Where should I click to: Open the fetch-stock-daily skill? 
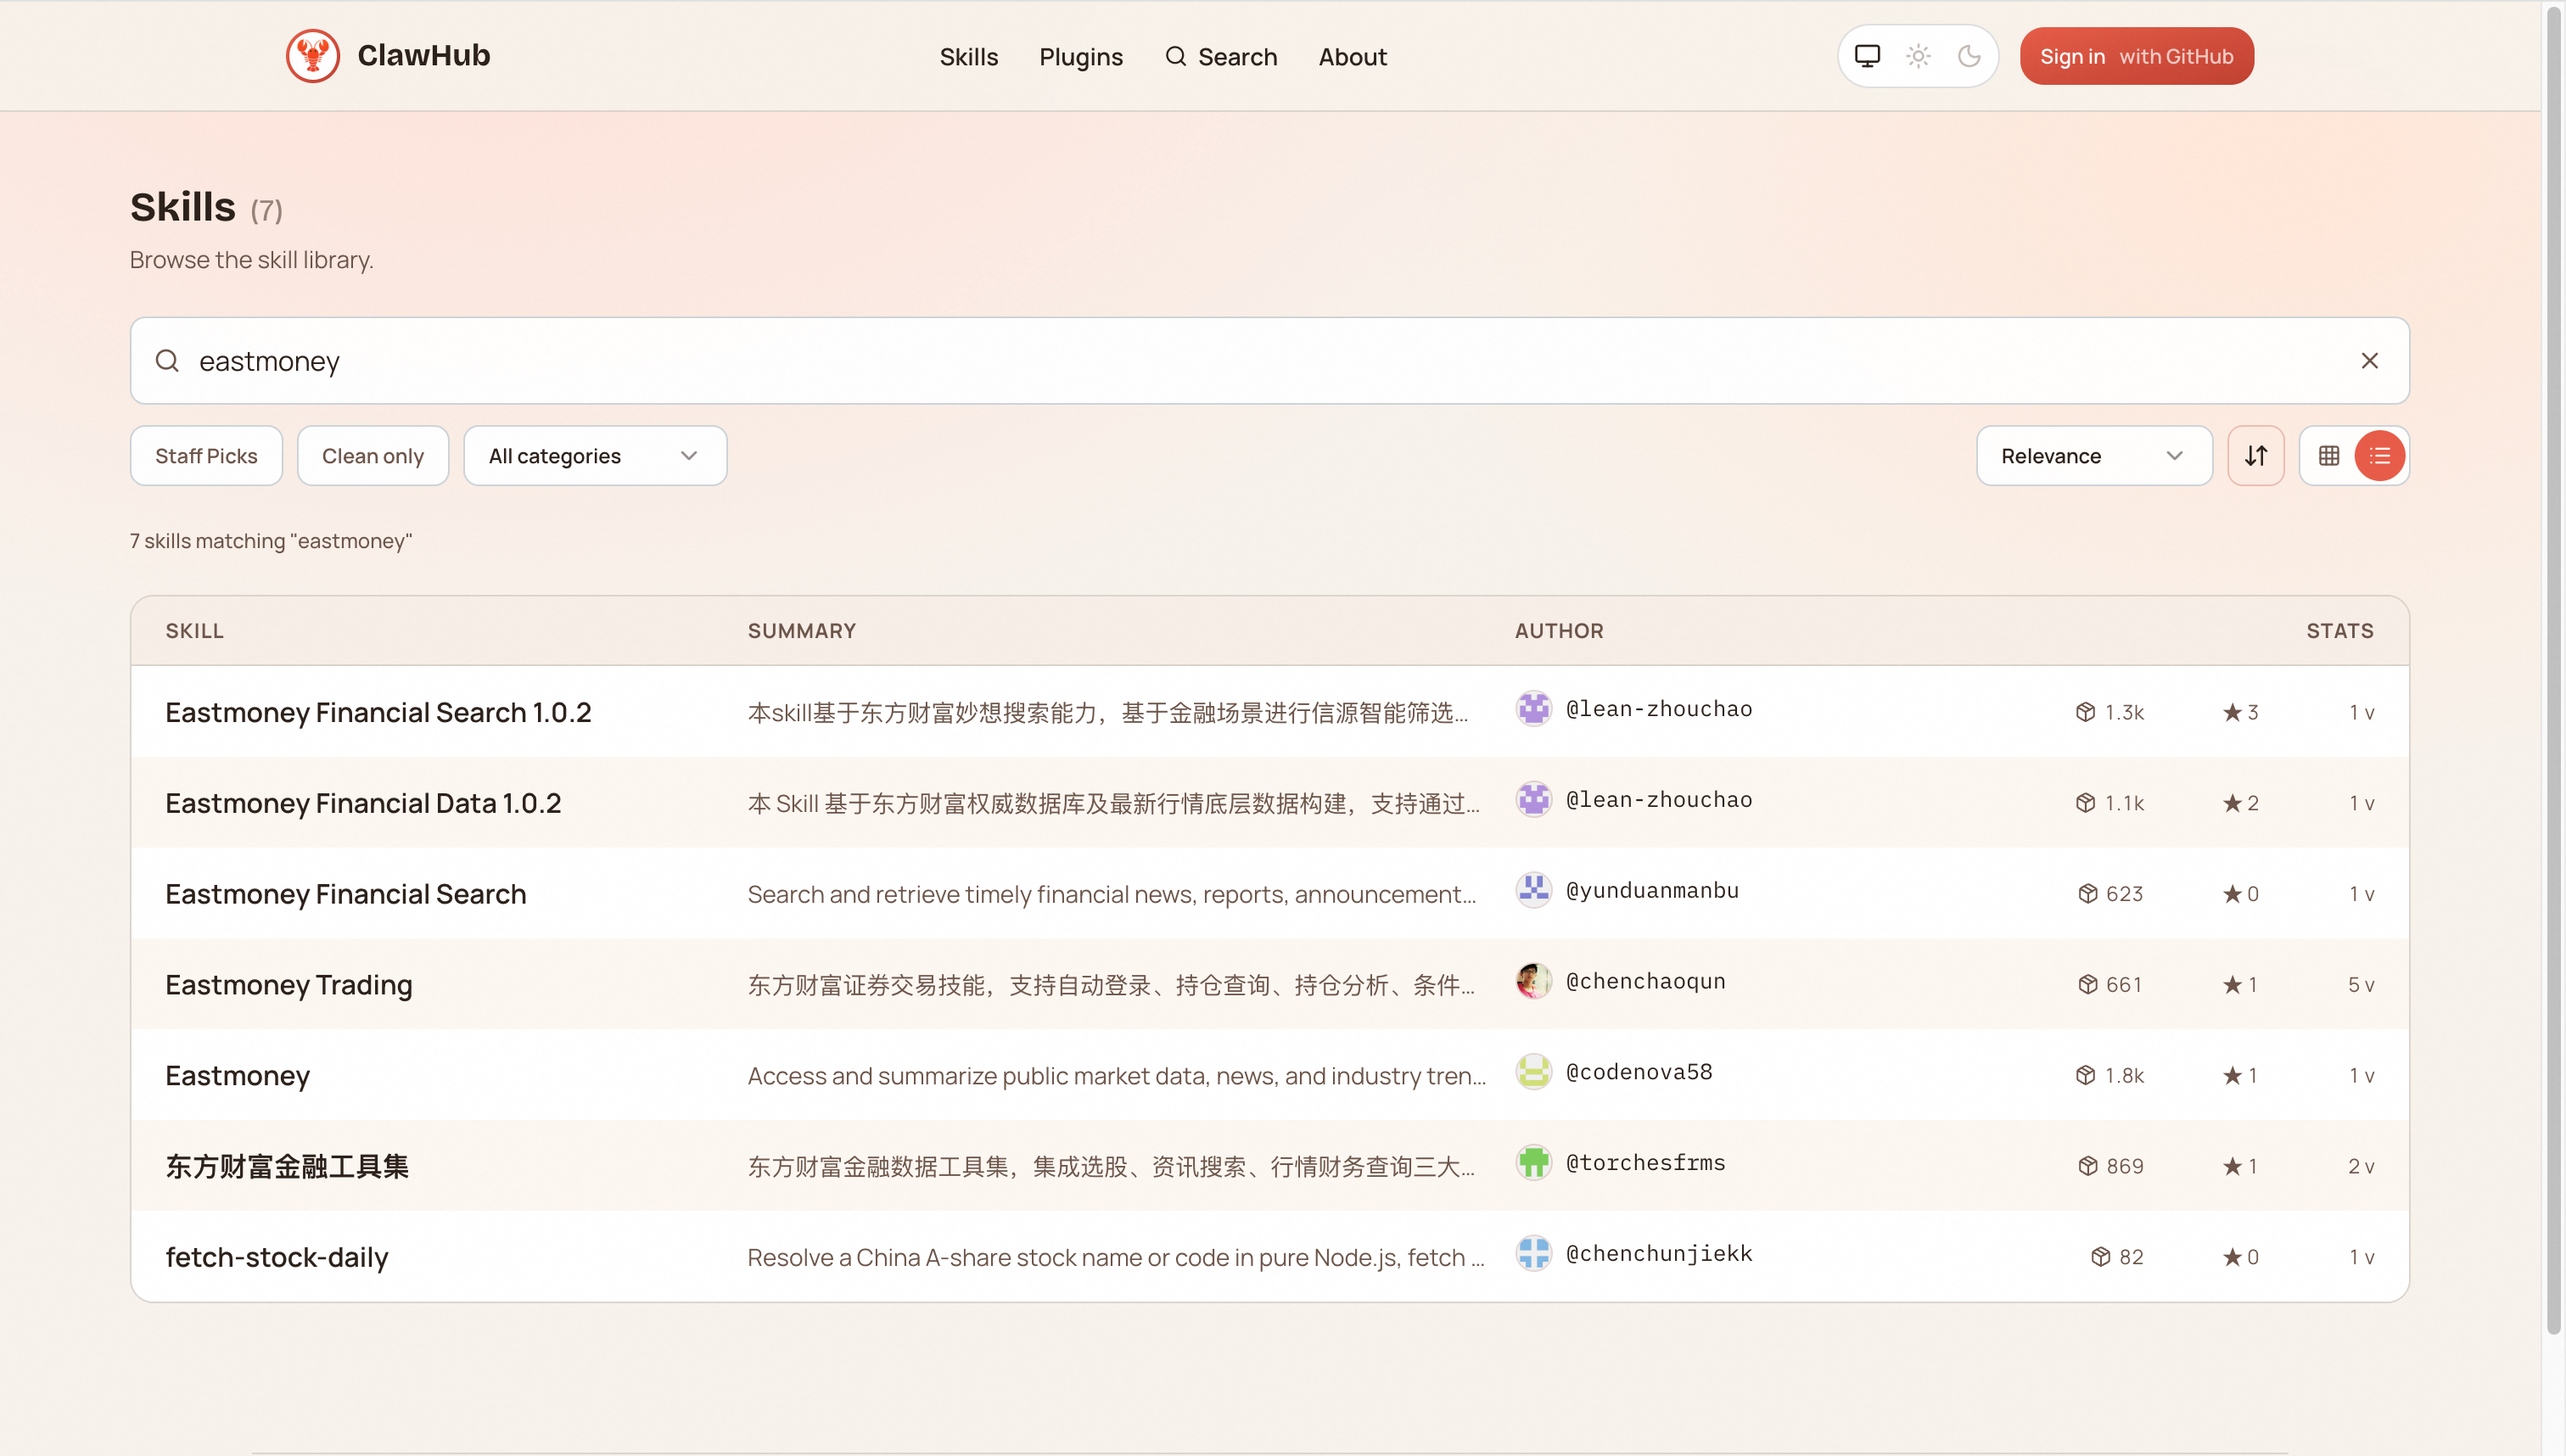[x=277, y=1258]
